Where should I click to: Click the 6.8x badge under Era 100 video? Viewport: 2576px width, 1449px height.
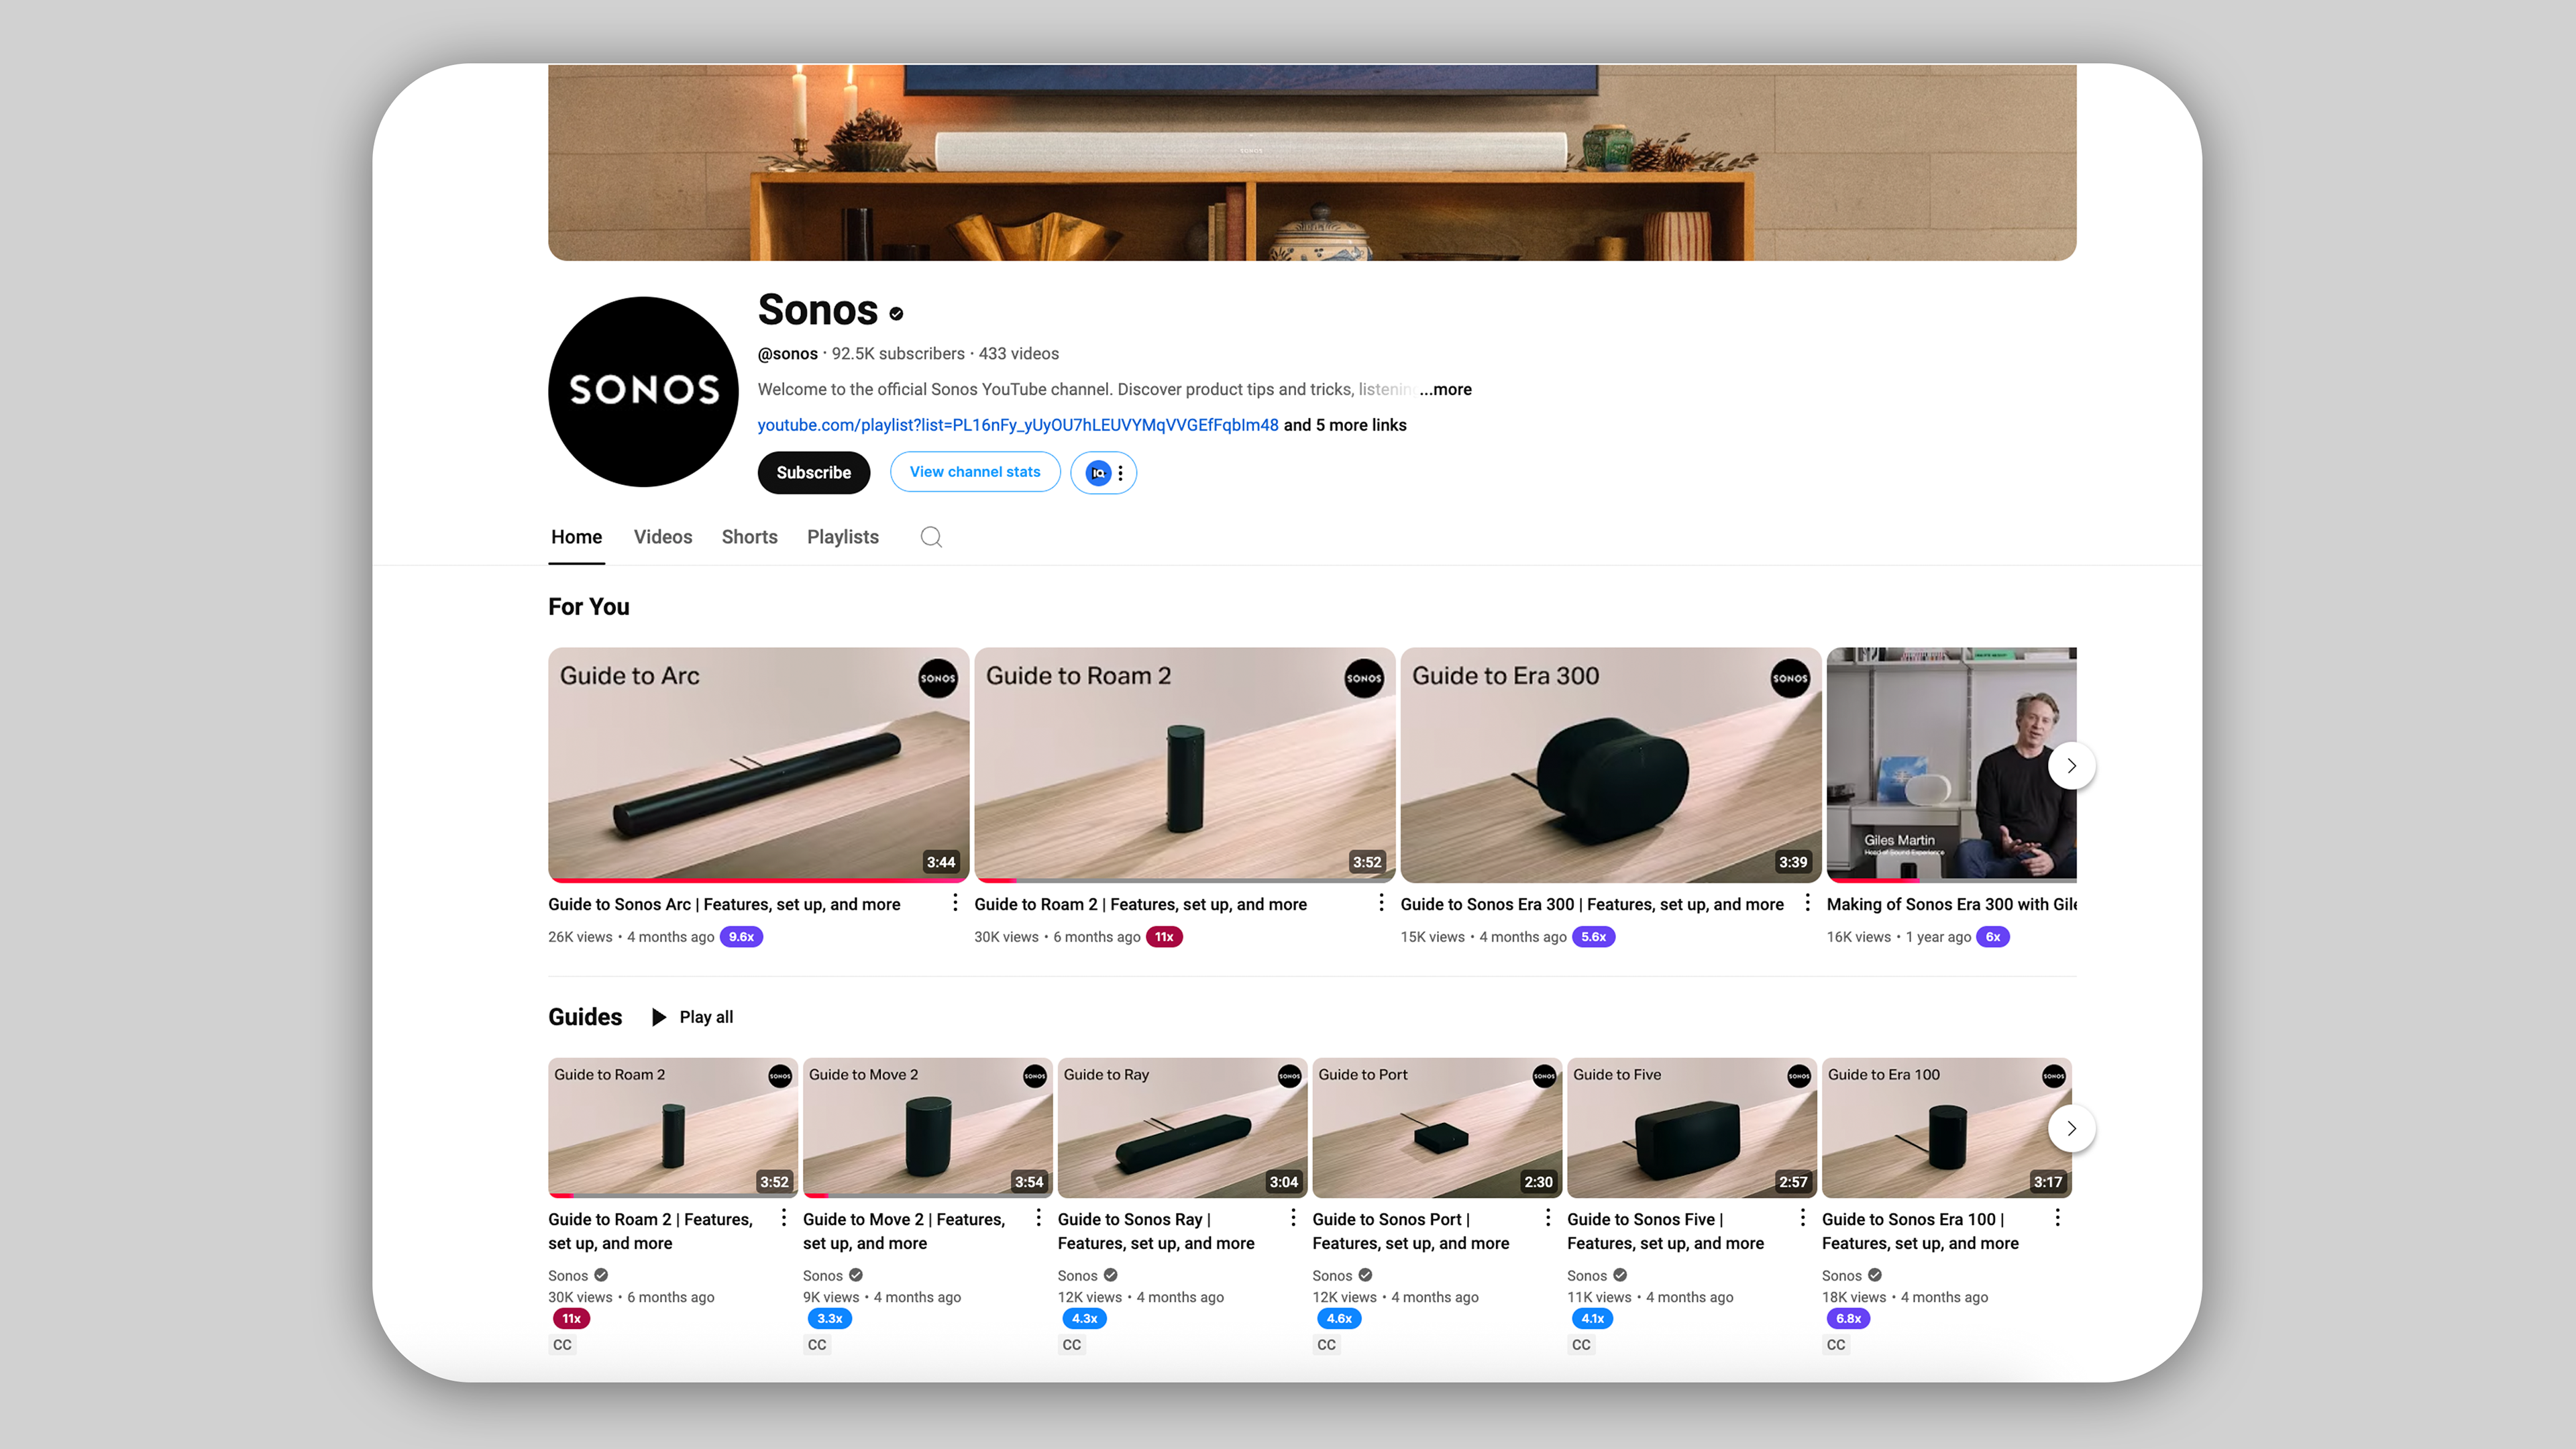1848,1319
